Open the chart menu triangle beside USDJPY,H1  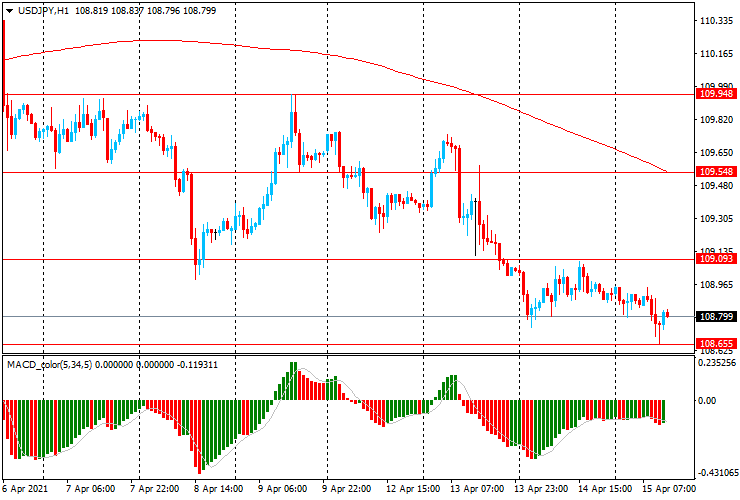point(9,11)
